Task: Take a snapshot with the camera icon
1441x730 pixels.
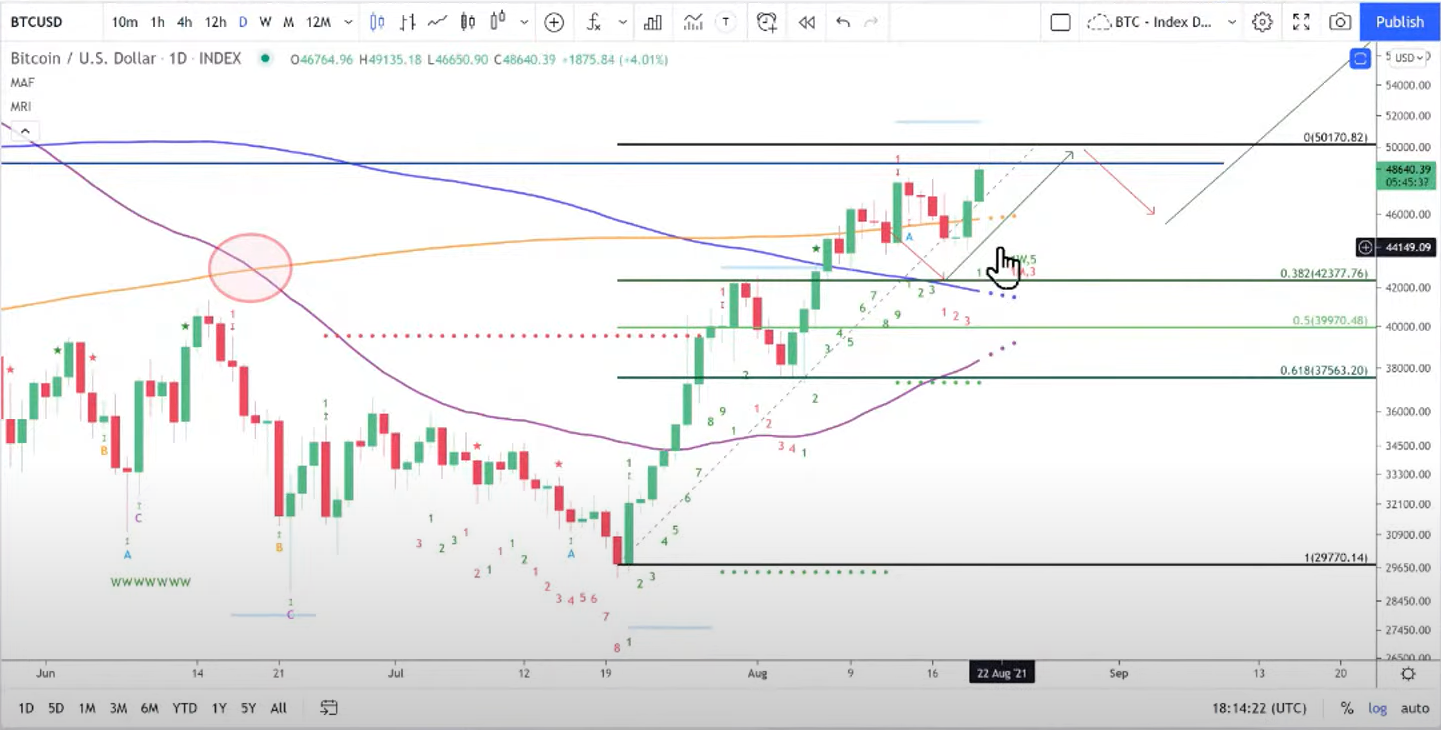Action: coord(1340,22)
